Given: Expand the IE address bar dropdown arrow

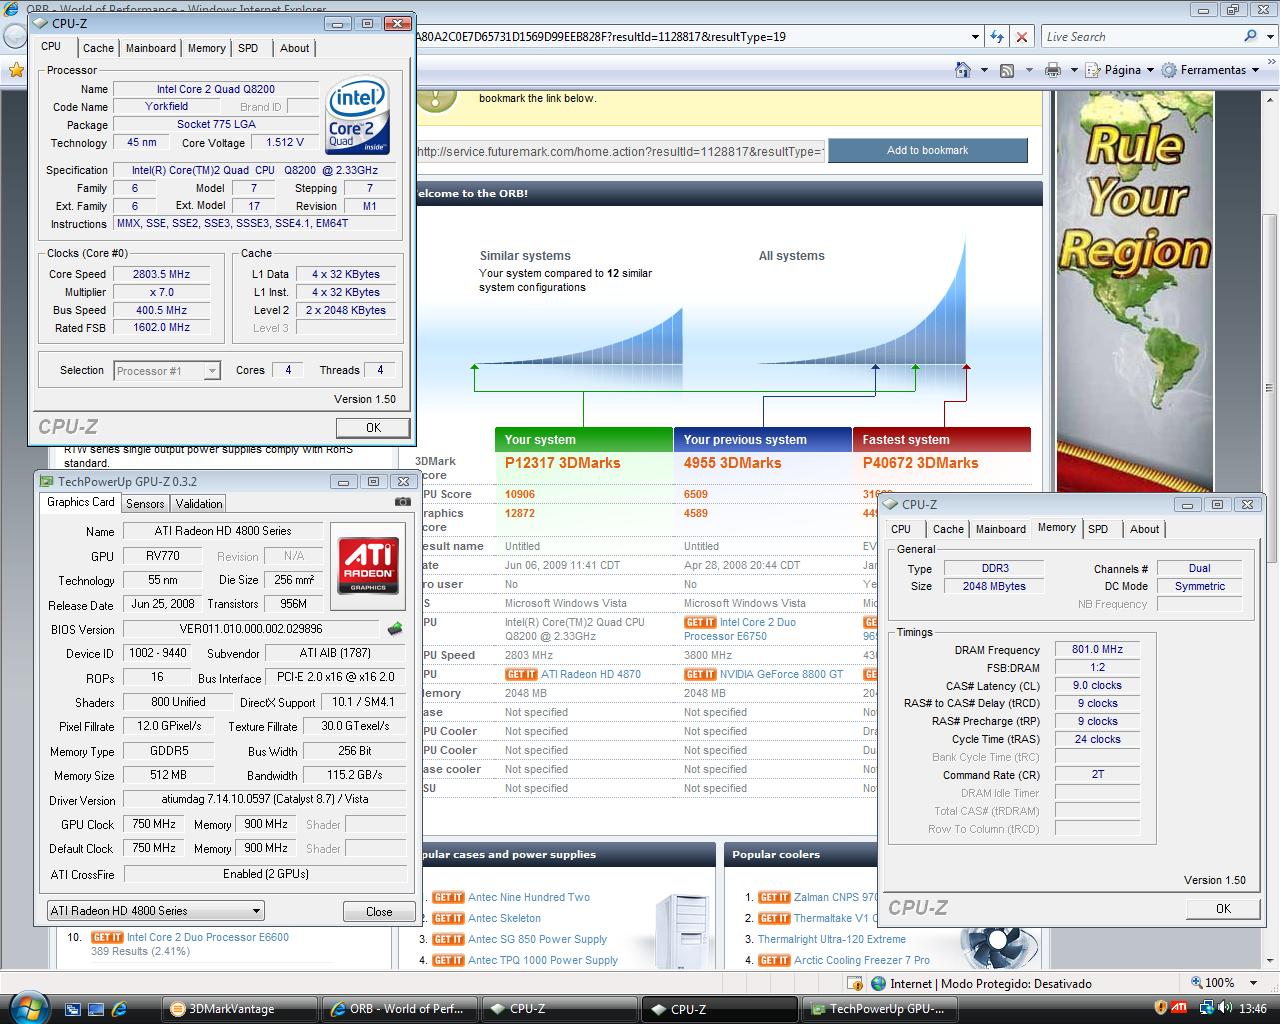Looking at the screenshot, I should pyautogui.click(x=976, y=37).
